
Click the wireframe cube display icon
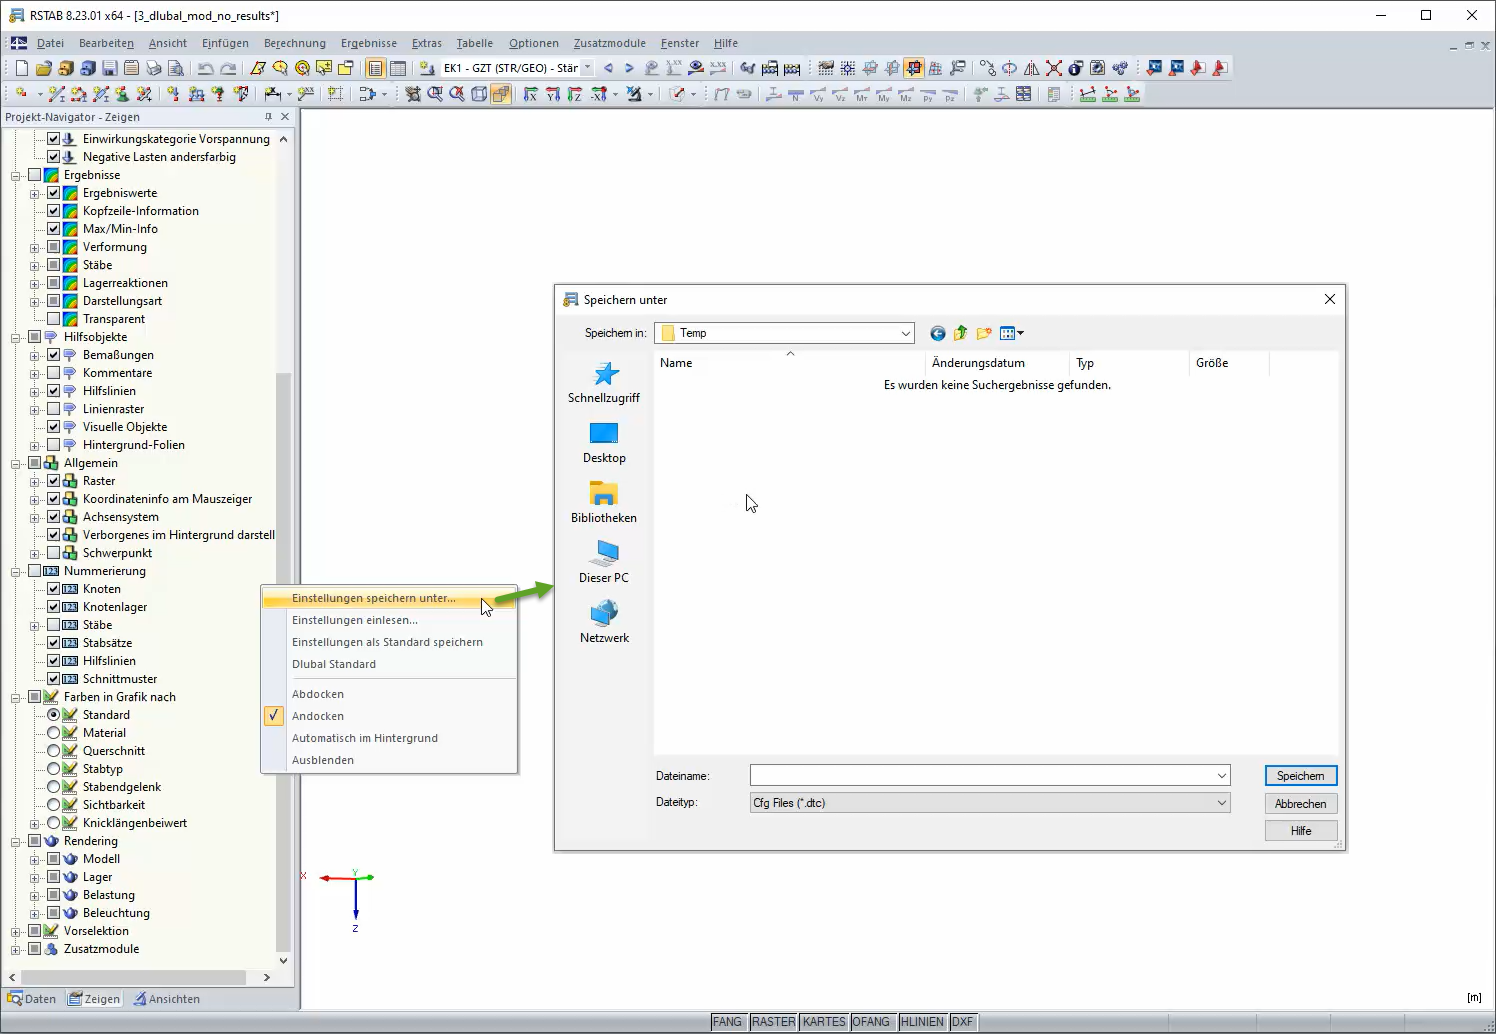(x=479, y=94)
